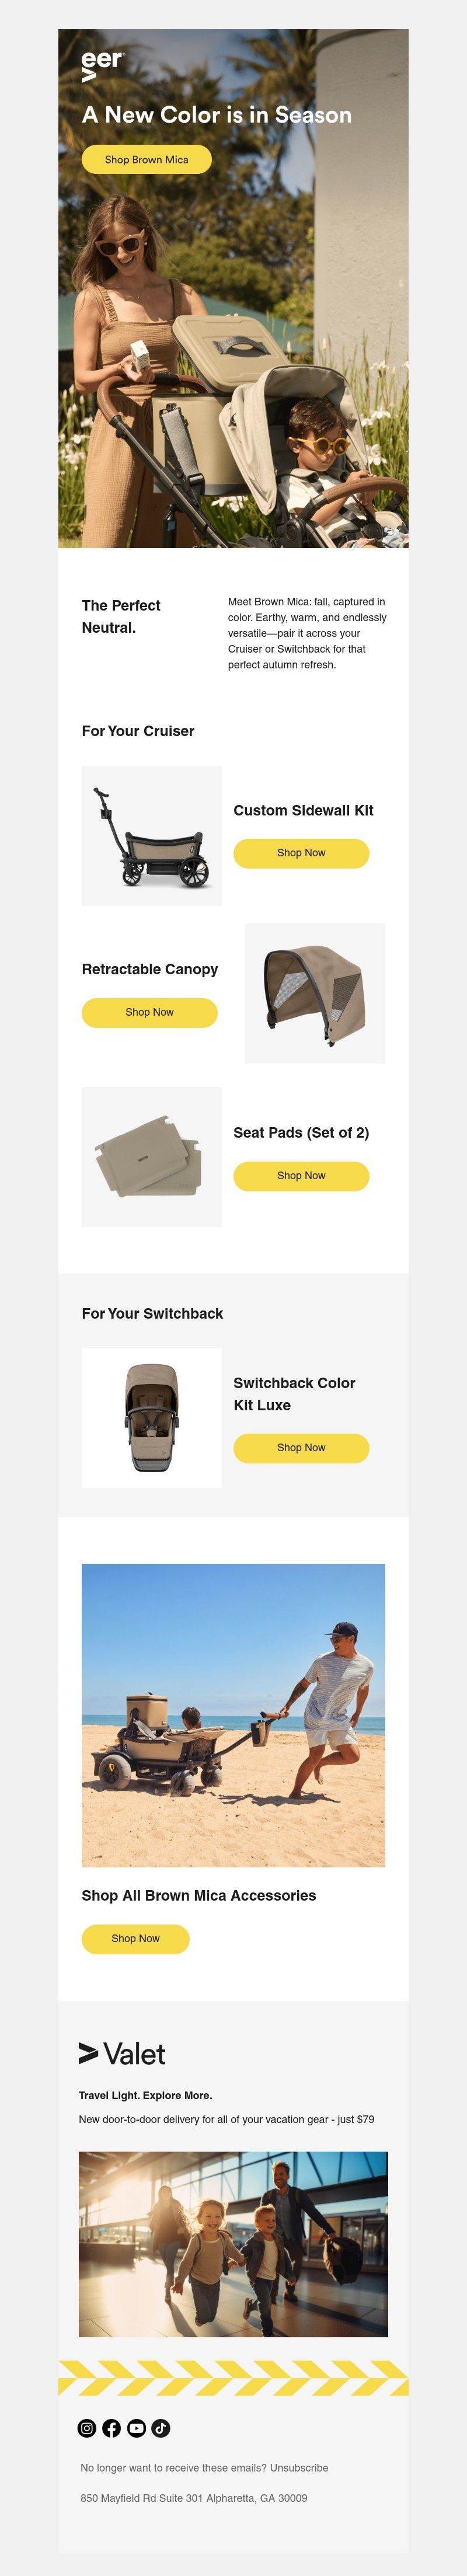This screenshot has width=467, height=2576.
Task: Click the Valet logo
Action: click(x=122, y=2054)
